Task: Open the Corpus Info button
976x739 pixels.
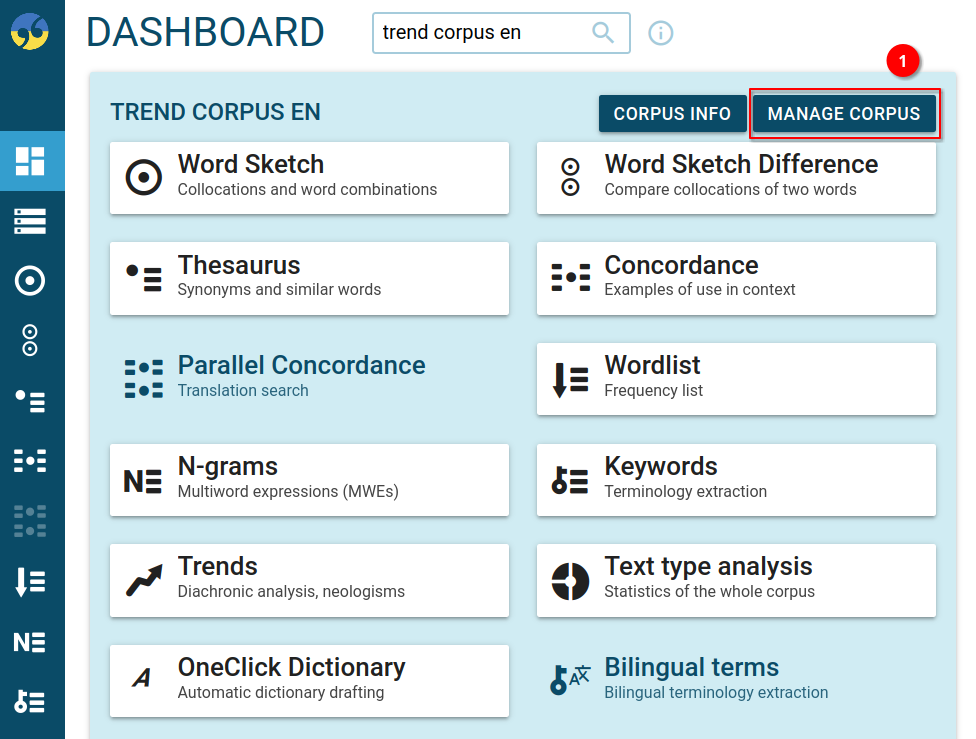Action: tap(672, 114)
